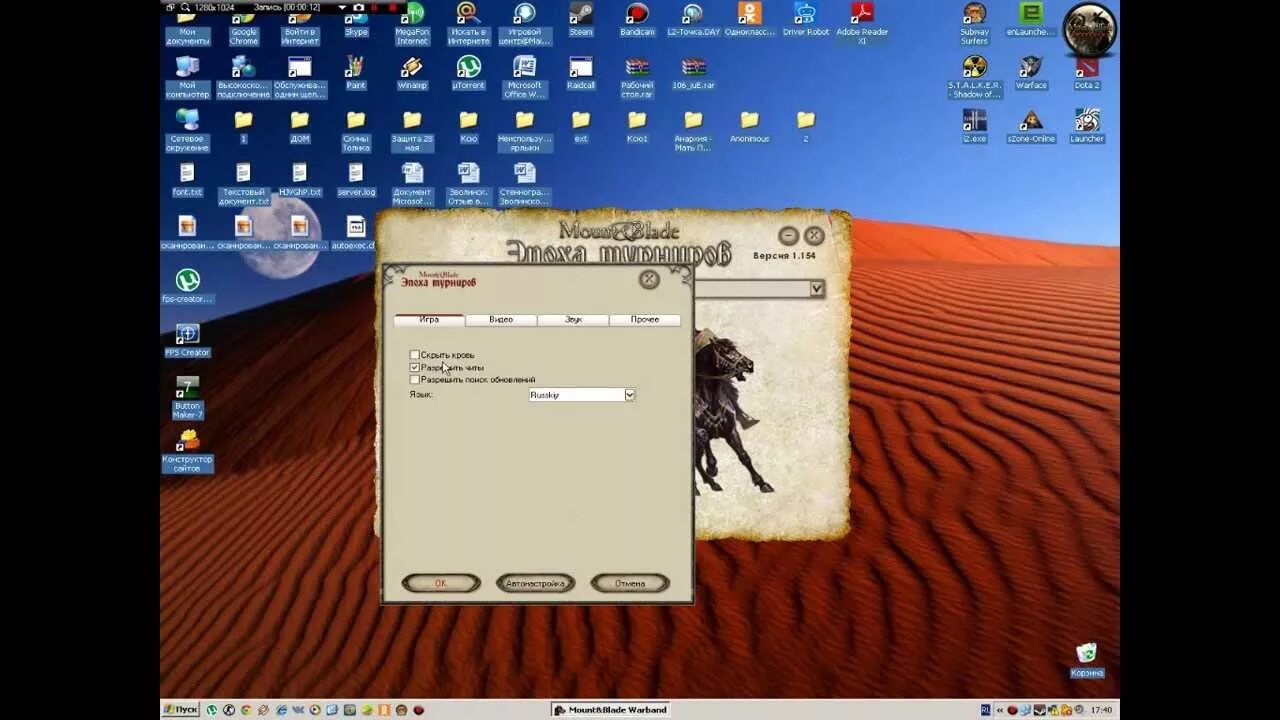Select the font.txt file icon
Viewport: 1280px width, 720px height.
187,180
